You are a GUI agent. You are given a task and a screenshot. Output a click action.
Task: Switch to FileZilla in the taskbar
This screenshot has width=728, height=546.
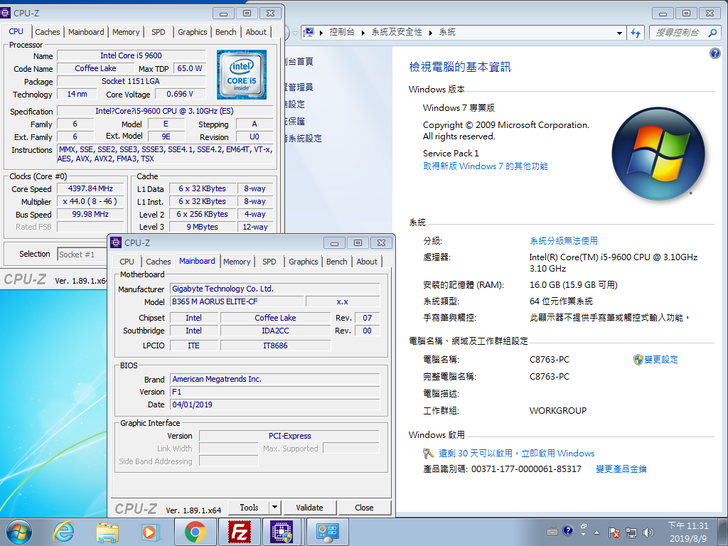240,531
